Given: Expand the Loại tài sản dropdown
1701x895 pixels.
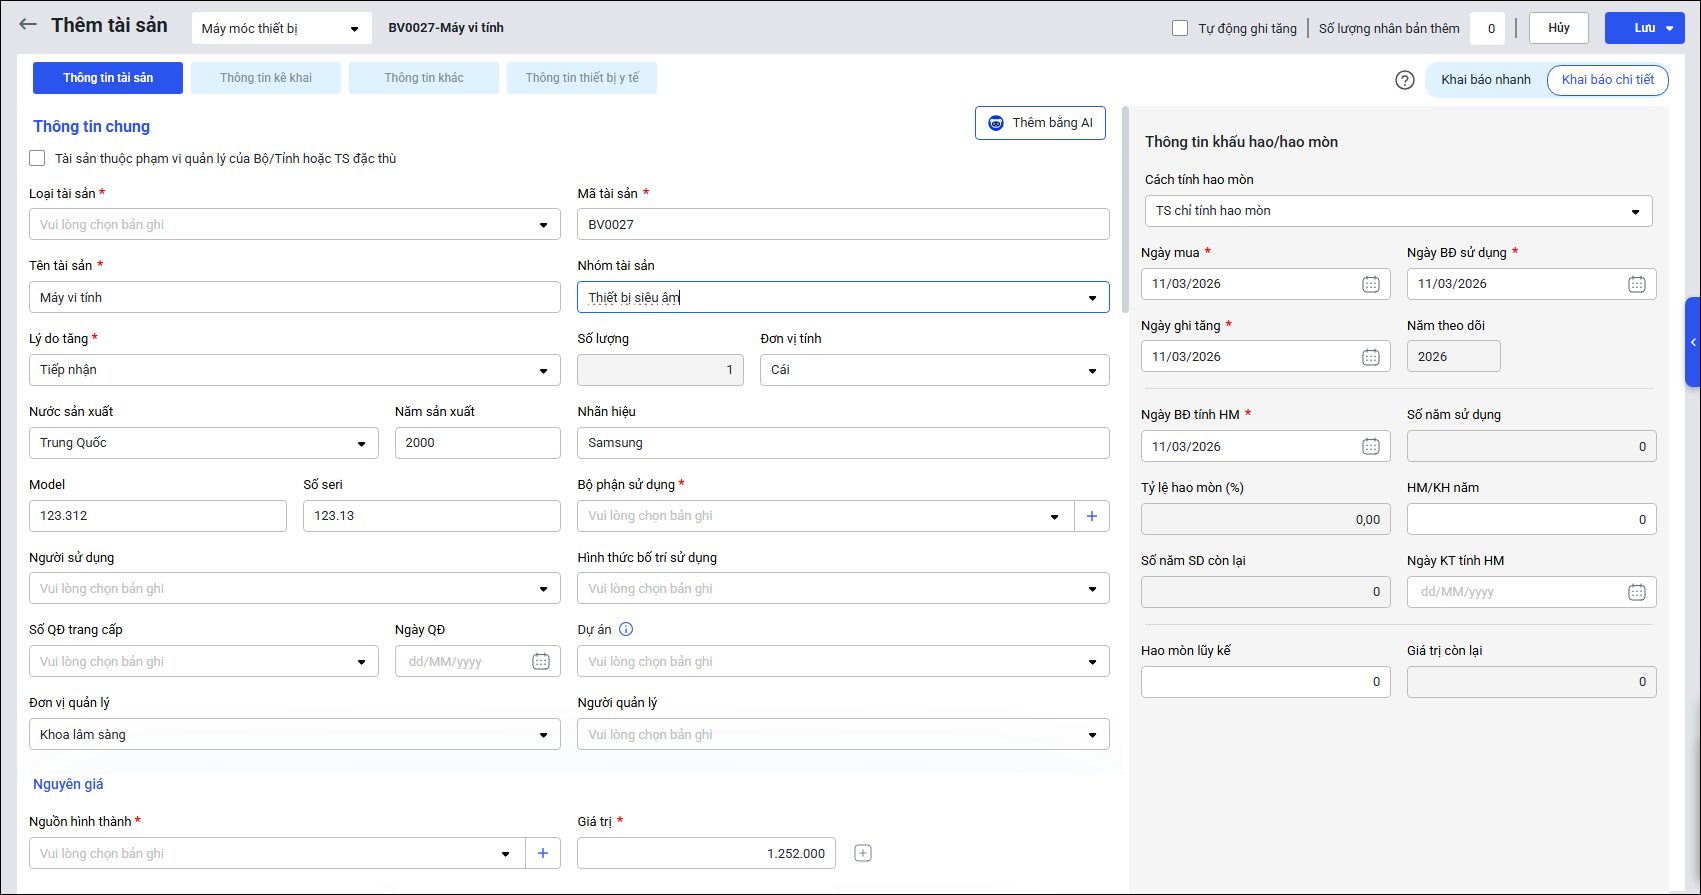Looking at the screenshot, I should tap(294, 225).
